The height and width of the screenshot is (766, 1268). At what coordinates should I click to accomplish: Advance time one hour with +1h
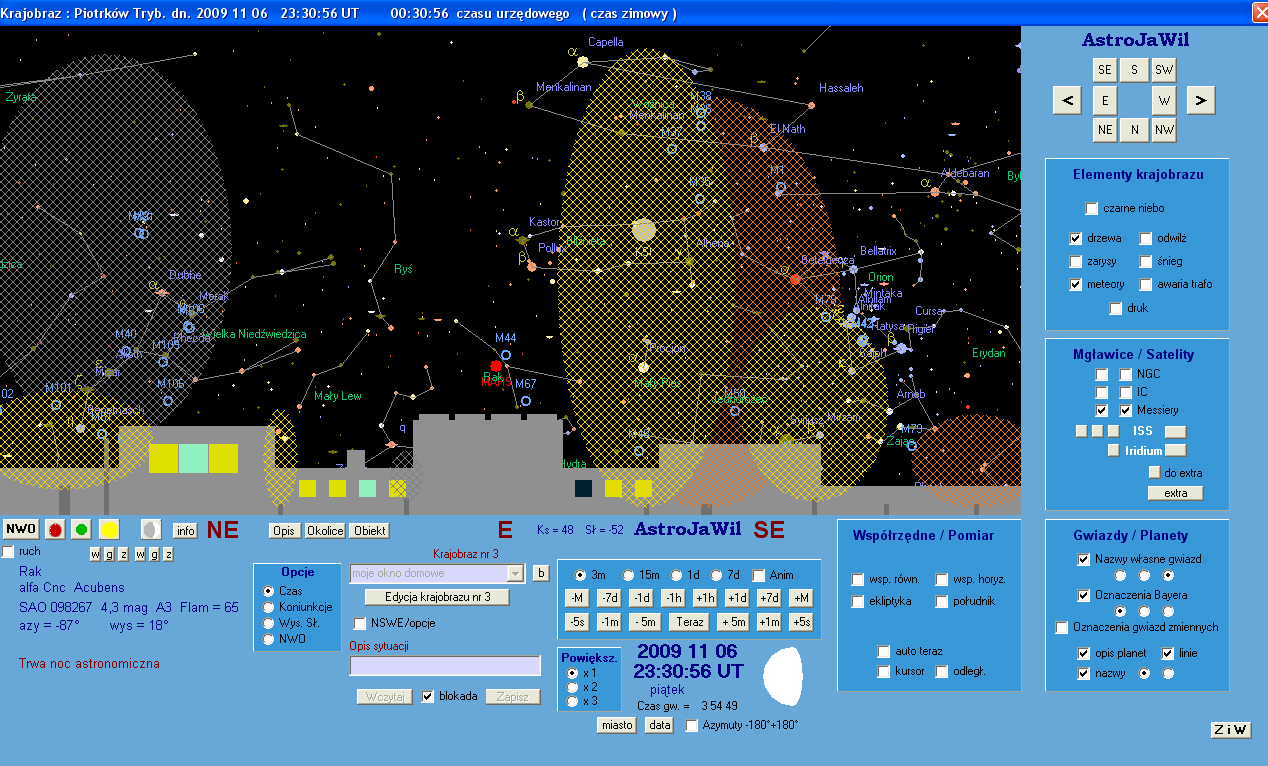(705, 598)
